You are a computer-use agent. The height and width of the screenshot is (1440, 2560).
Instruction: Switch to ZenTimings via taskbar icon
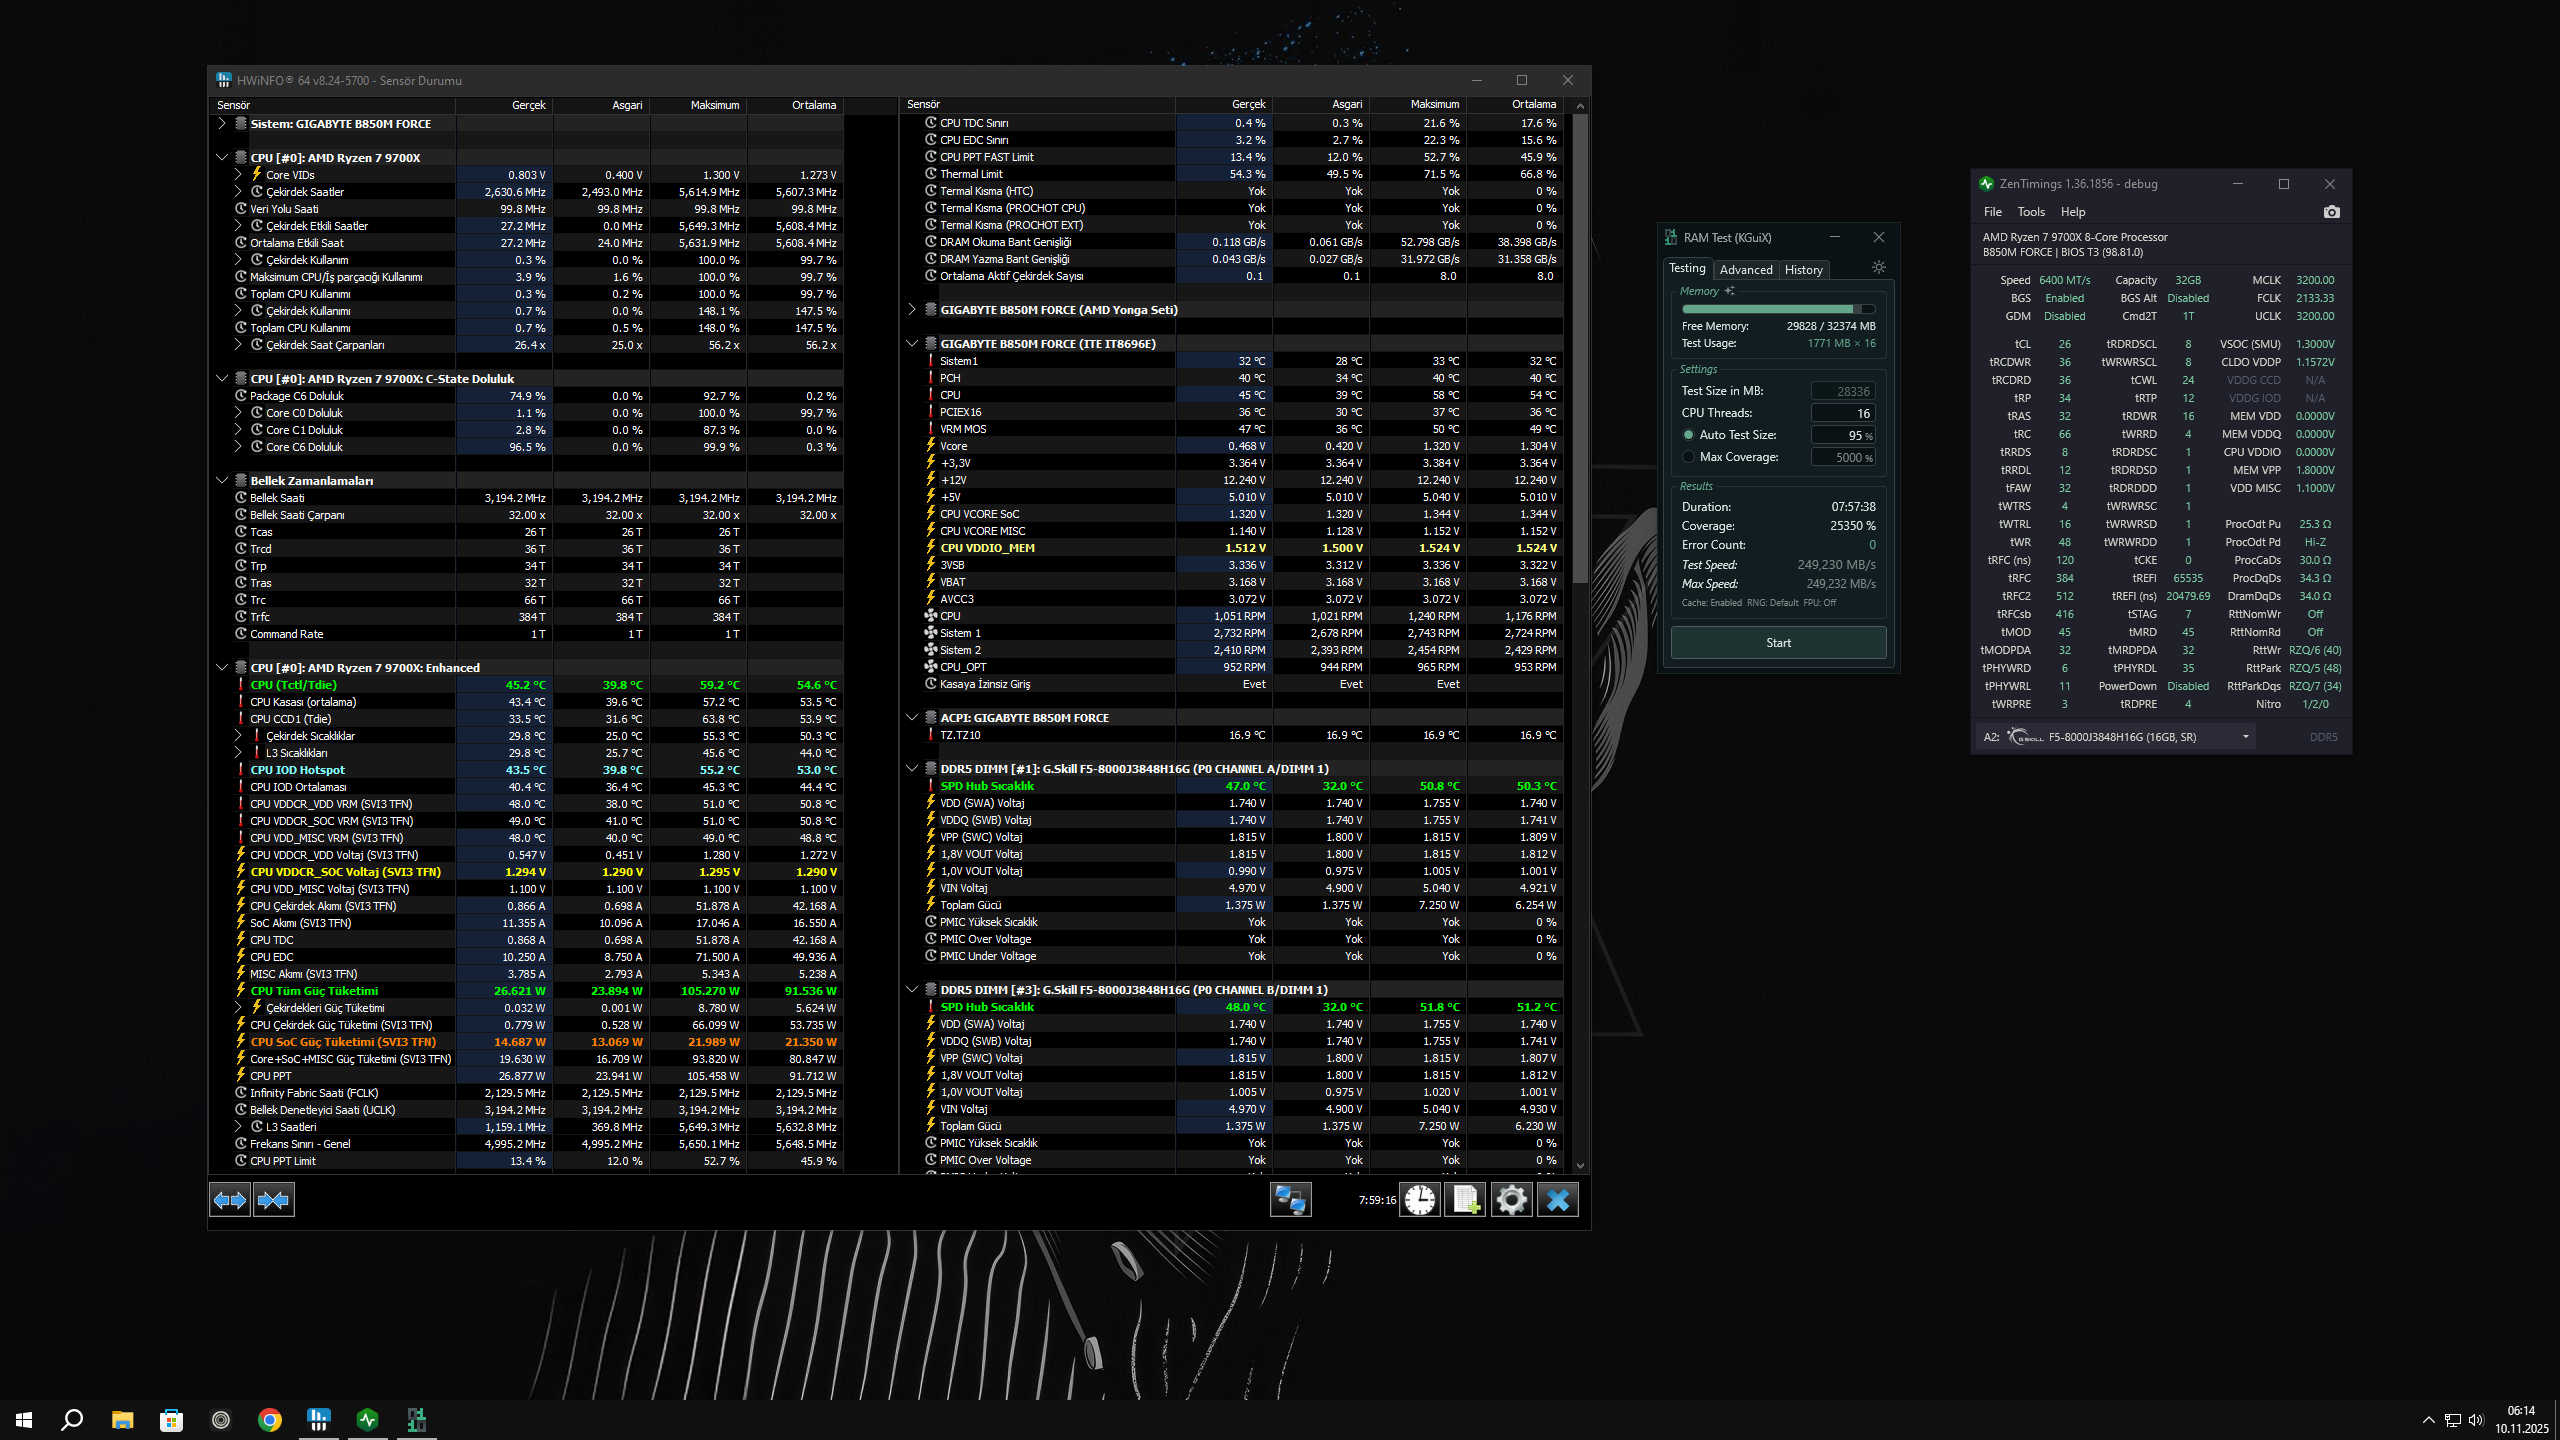[x=368, y=1419]
